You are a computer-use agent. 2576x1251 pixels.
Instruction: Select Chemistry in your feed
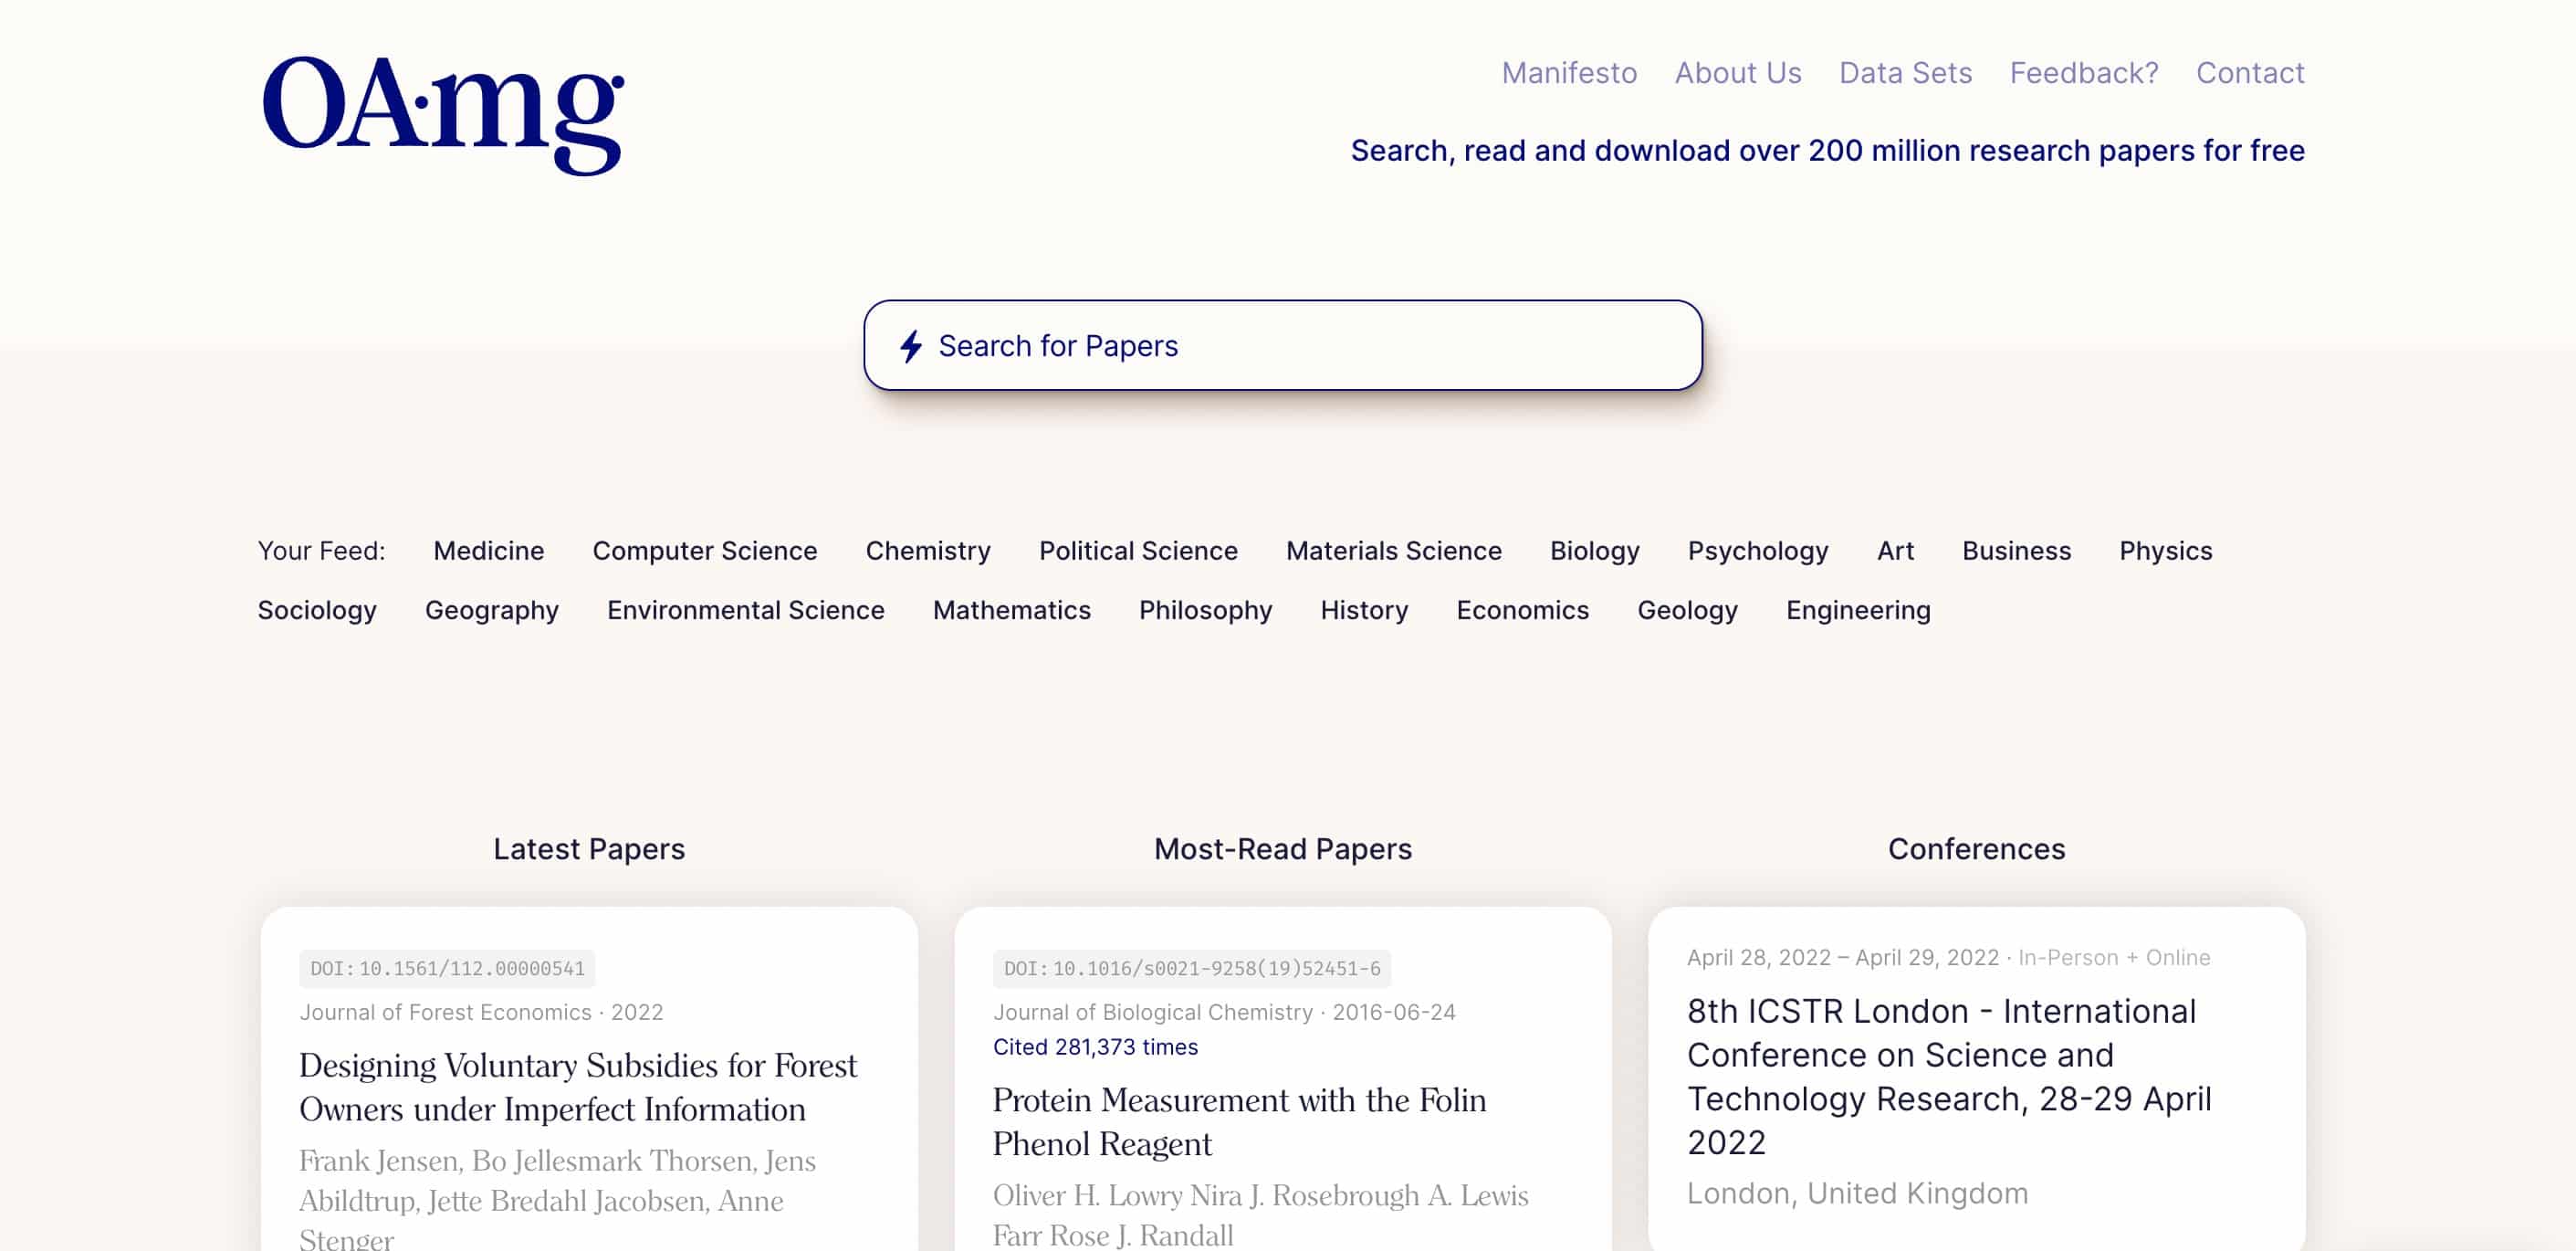[928, 550]
